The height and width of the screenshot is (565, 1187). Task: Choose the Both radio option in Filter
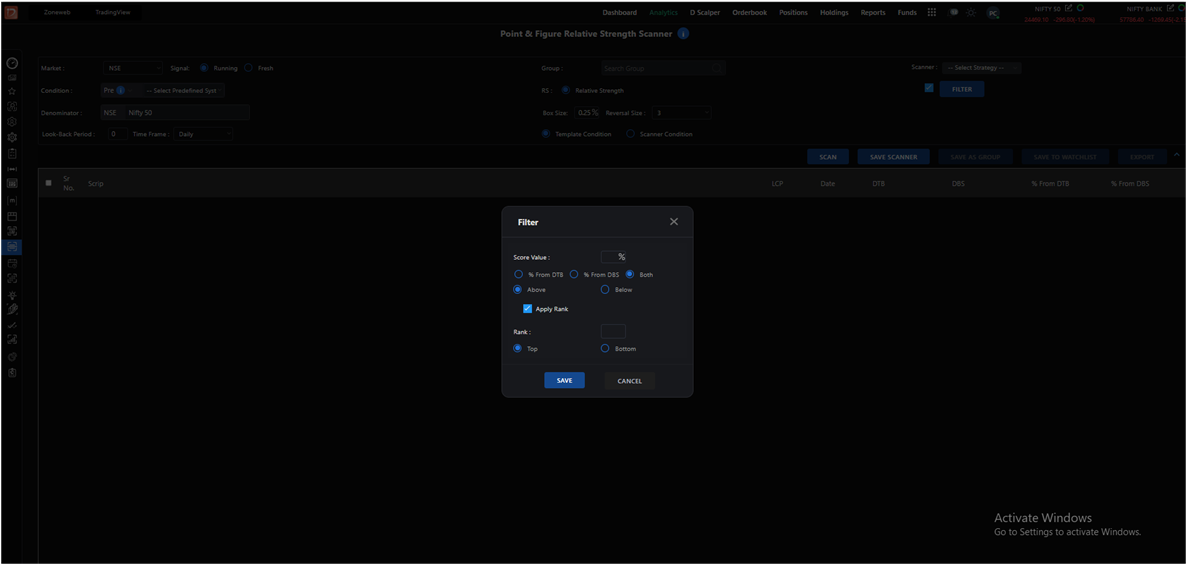pos(630,274)
